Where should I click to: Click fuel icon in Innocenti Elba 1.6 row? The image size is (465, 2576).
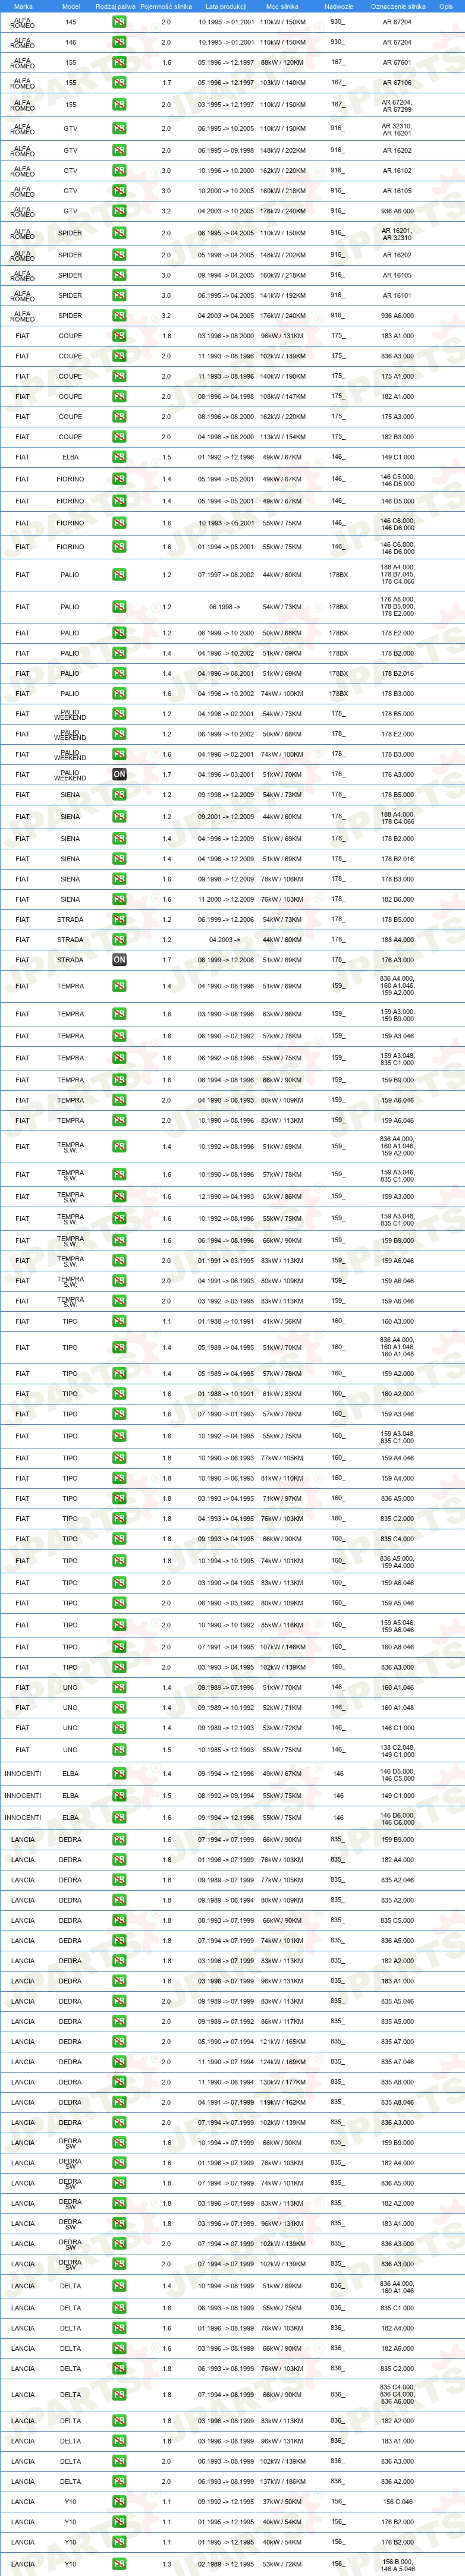(x=119, y=1818)
